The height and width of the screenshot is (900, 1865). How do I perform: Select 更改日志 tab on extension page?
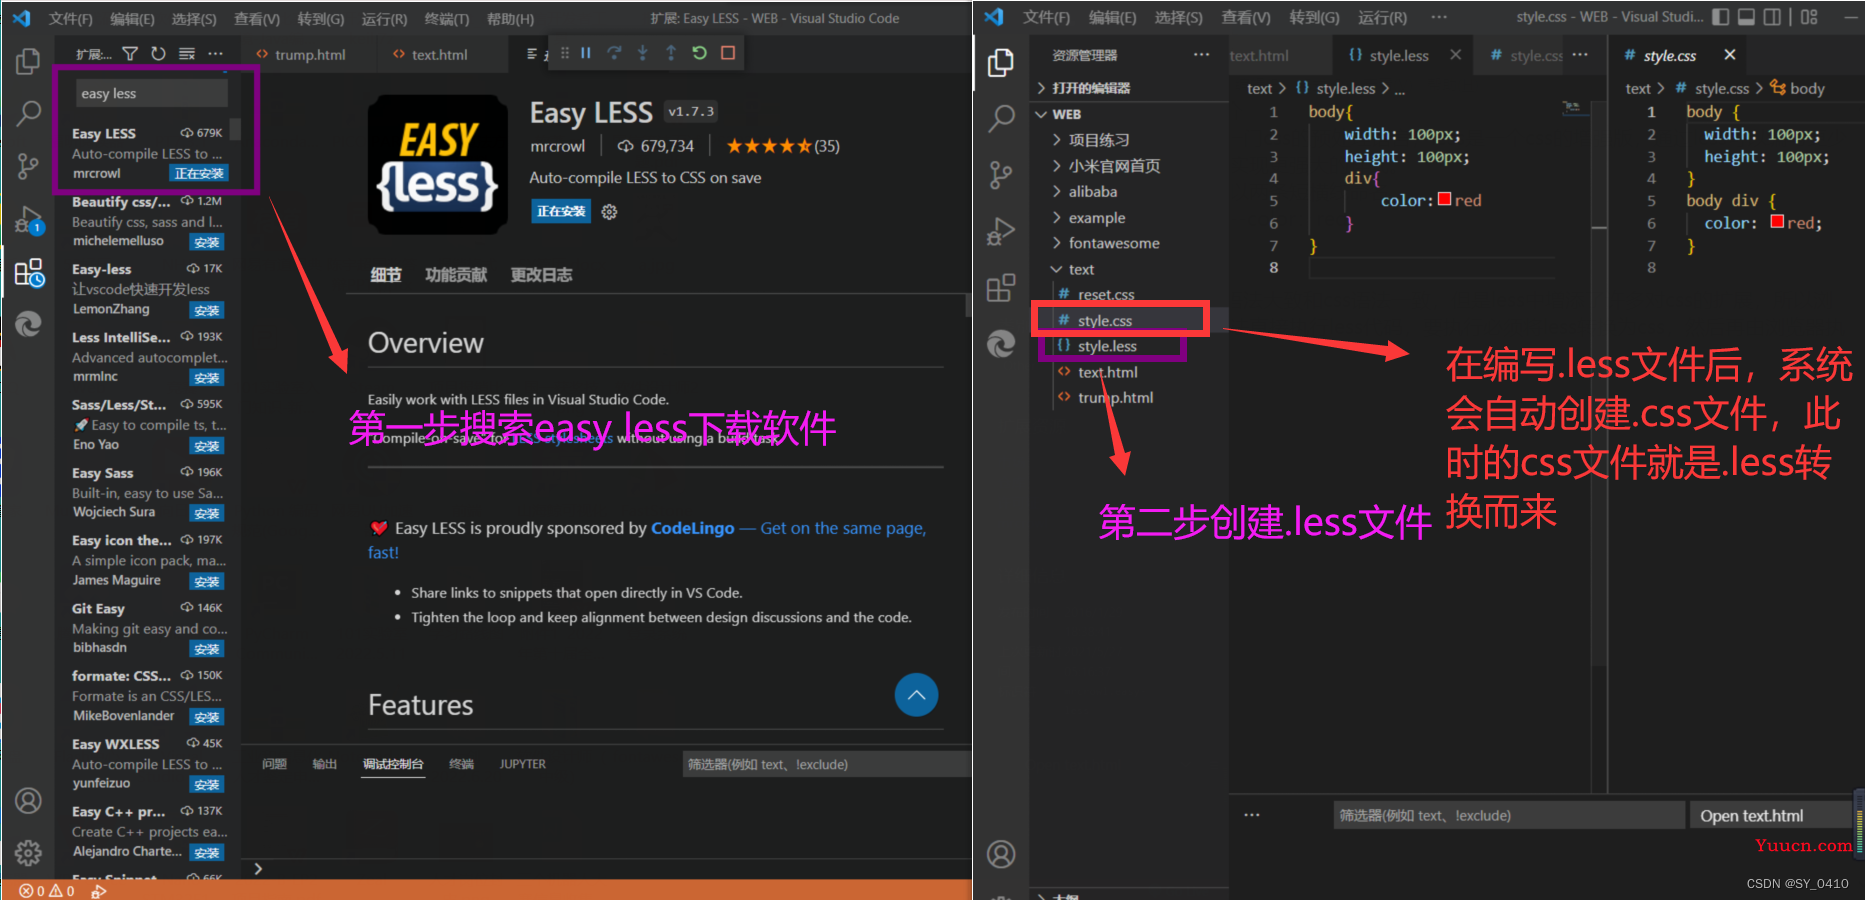(x=541, y=275)
